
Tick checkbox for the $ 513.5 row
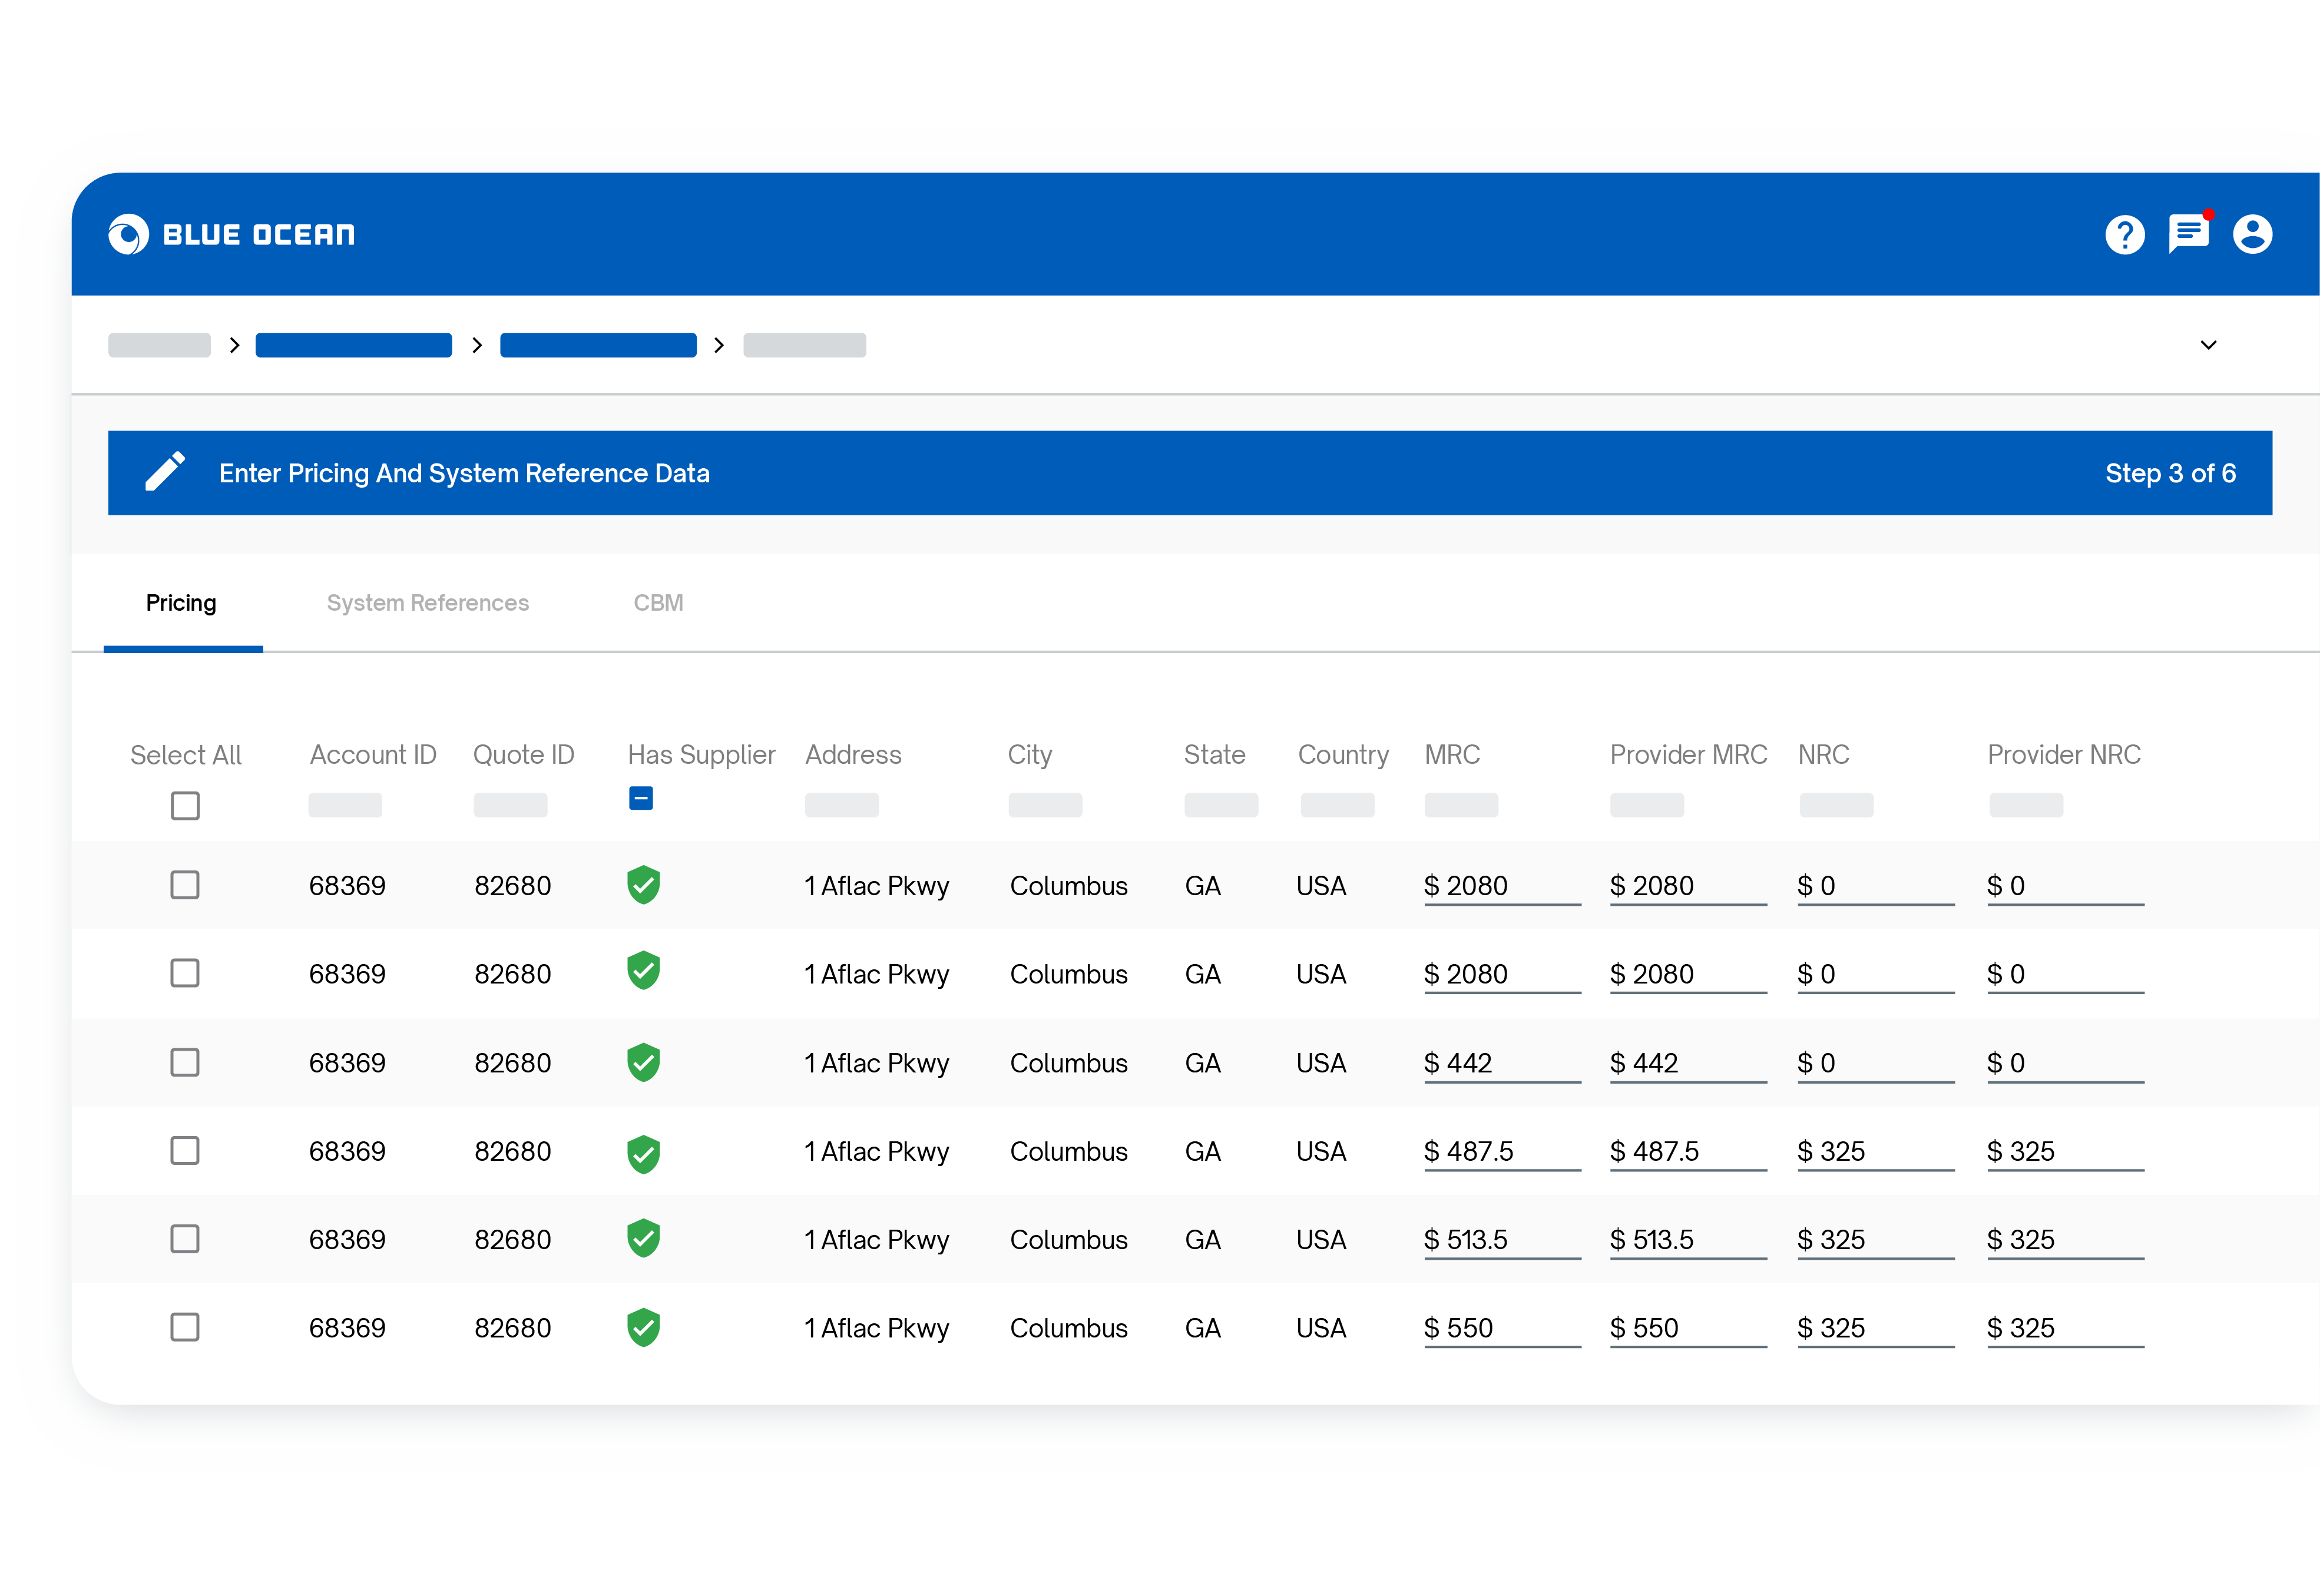tap(185, 1239)
